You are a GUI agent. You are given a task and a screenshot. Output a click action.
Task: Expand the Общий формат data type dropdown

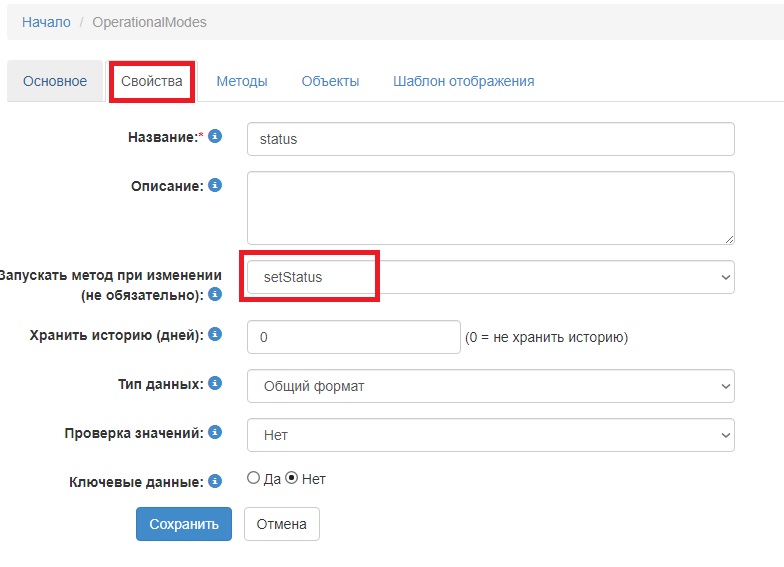(x=490, y=386)
